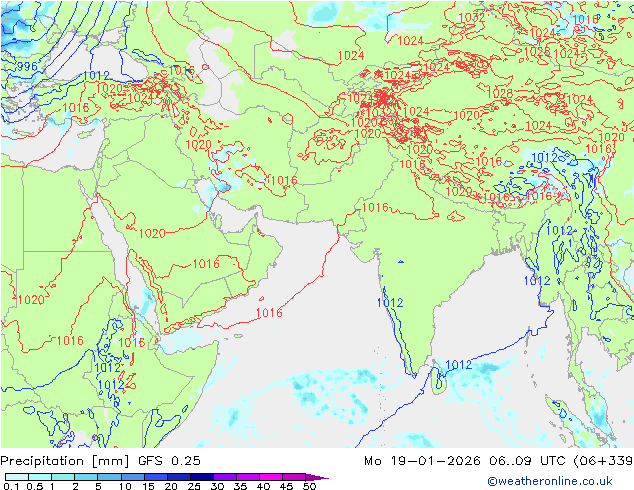Click the blue '1012' label near the Black Sea
634x490 pixels.
(96, 76)
